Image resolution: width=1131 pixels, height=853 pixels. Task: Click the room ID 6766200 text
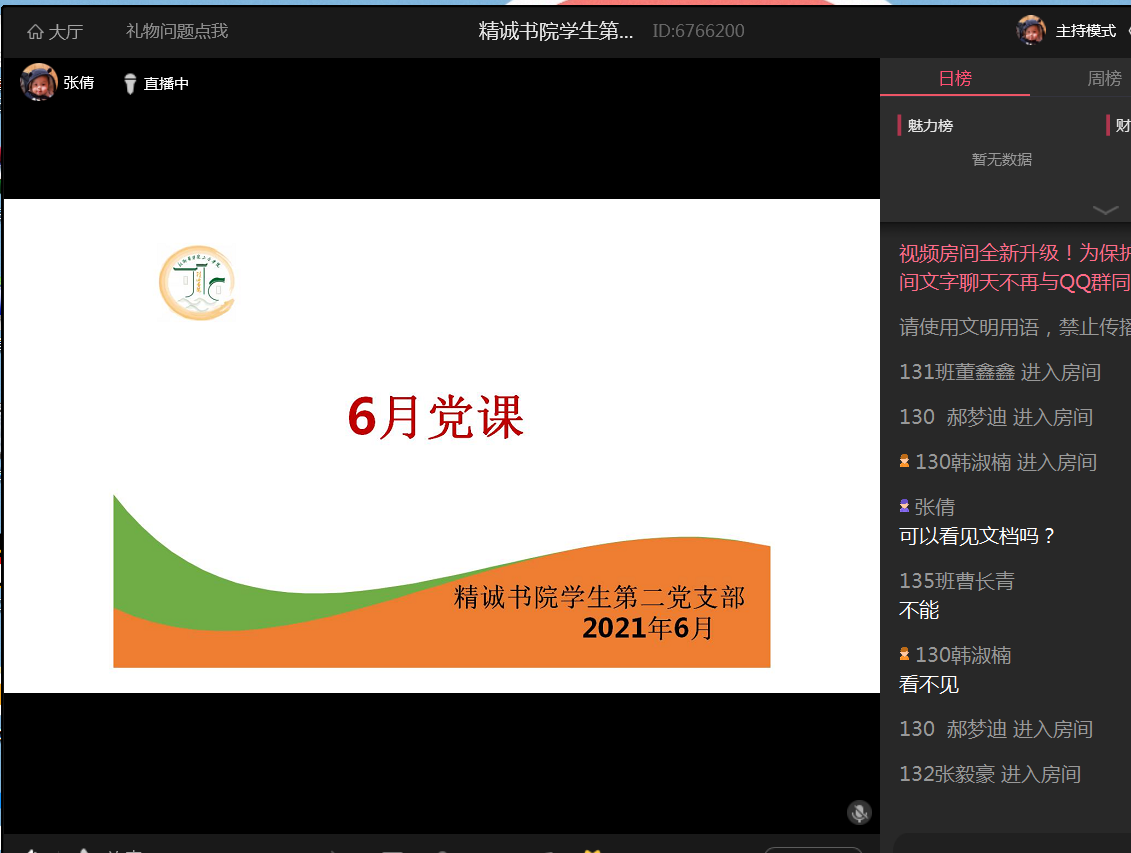tap(698, 31)
